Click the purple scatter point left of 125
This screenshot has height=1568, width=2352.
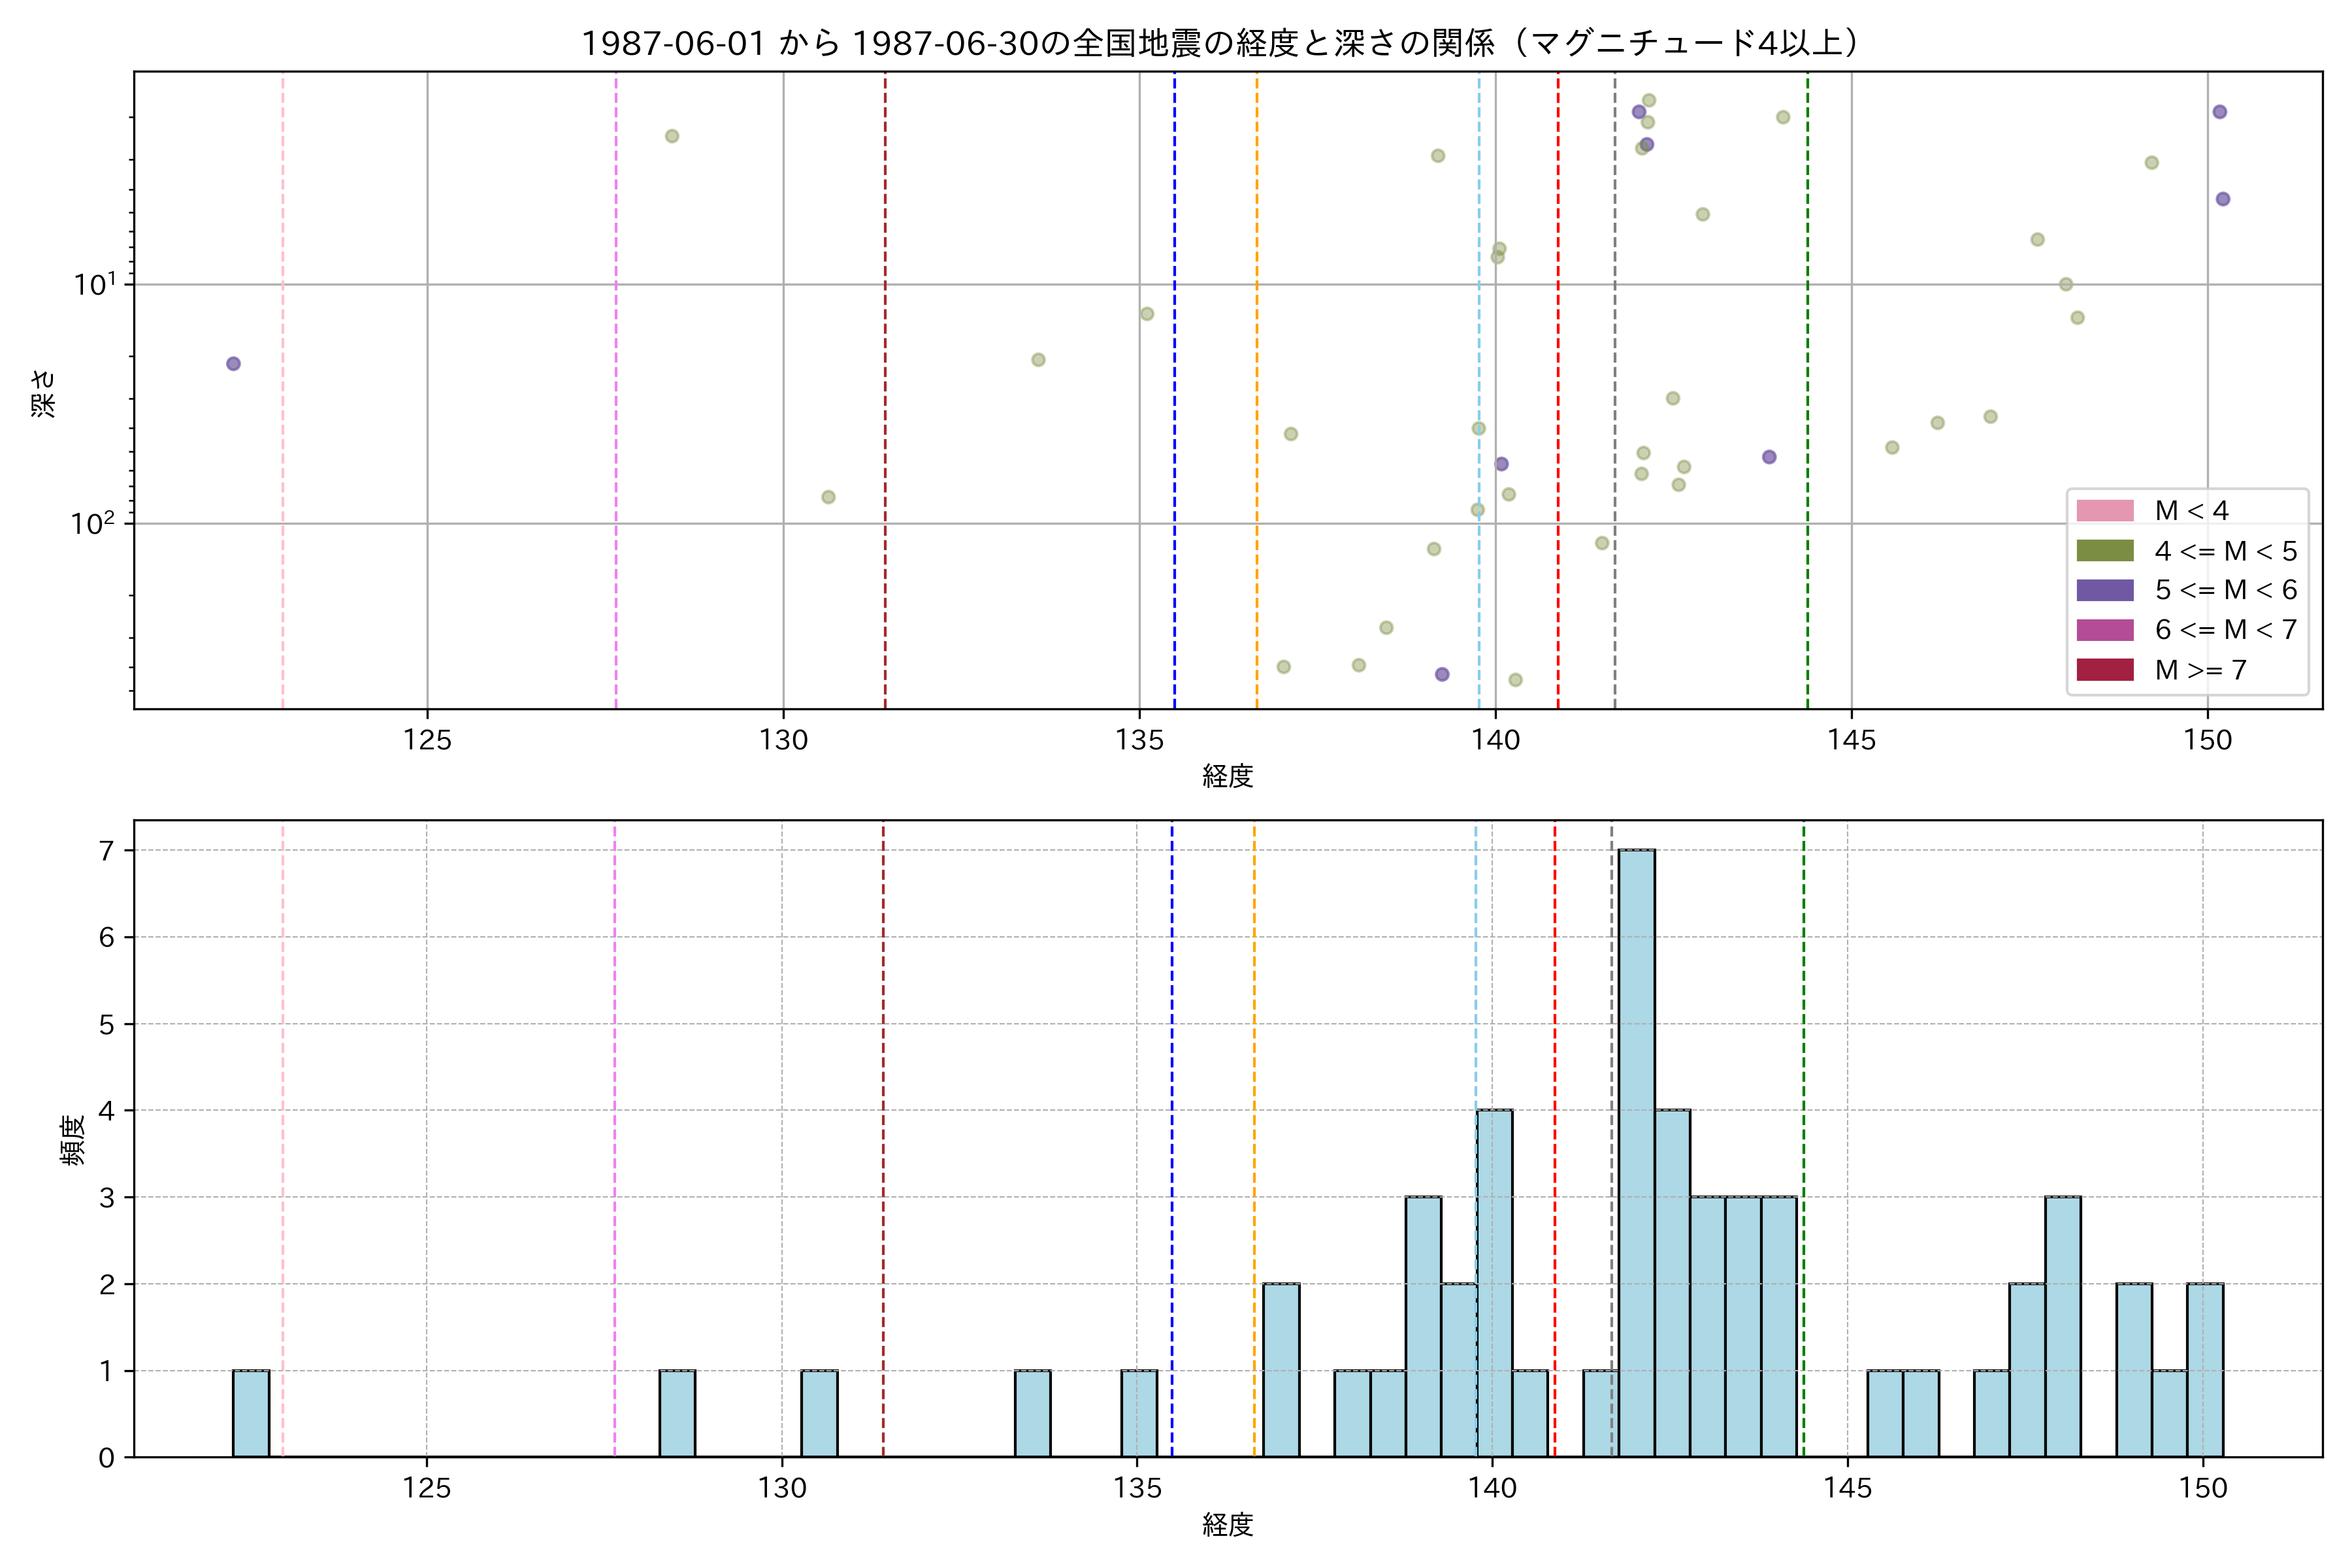click(x=233, y=364)
